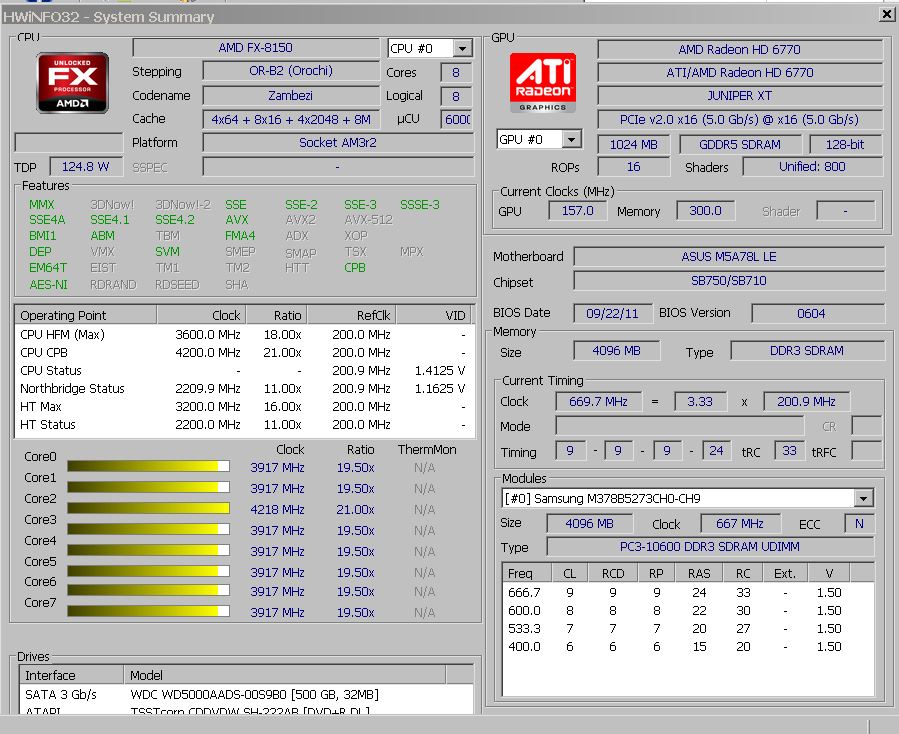Select the 128-bit bus width field
This screenshot has width=899, height=734.
846,145
